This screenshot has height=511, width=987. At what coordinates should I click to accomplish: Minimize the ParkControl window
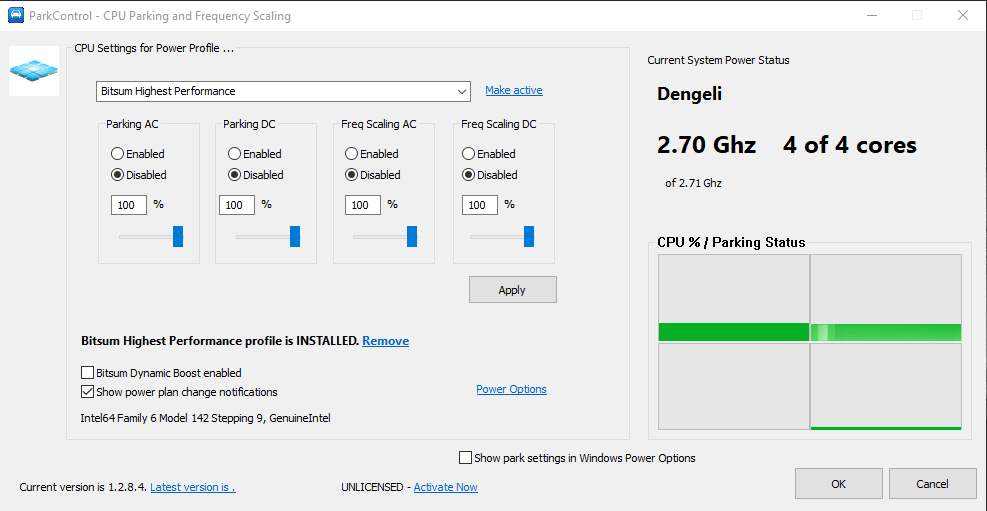[x=871, y=15]
